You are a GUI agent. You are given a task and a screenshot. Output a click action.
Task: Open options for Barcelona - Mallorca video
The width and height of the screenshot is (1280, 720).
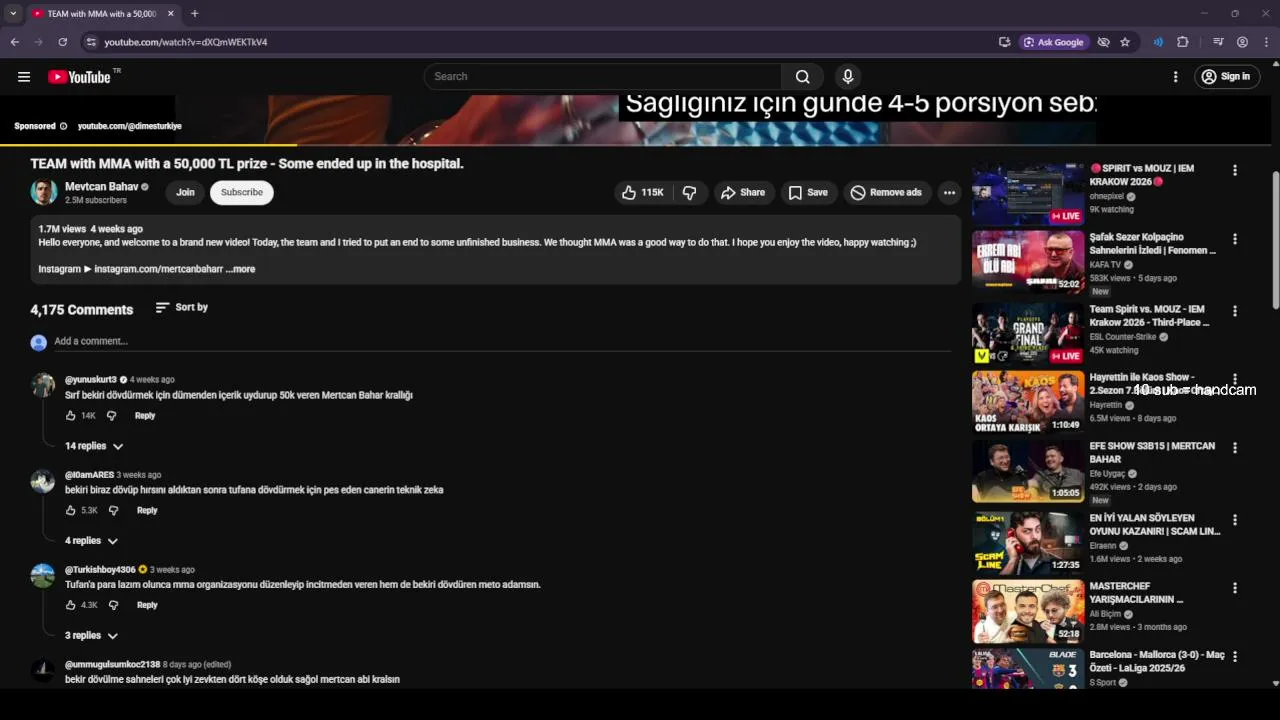pos(1235,657)
